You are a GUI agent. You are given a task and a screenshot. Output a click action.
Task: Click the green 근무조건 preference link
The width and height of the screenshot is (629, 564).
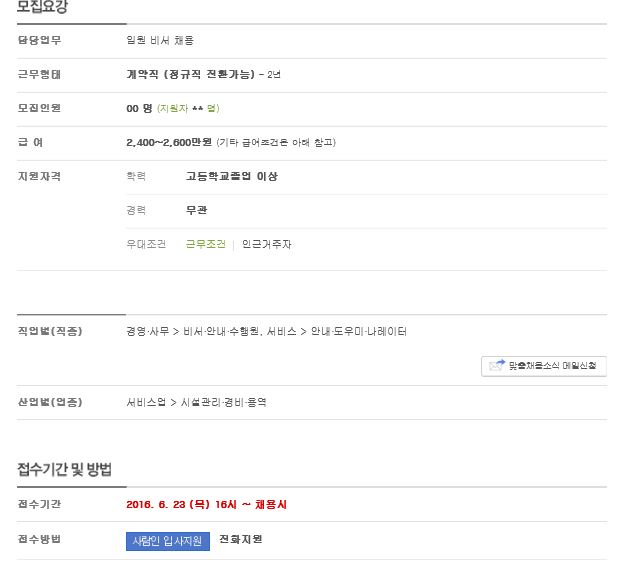(206, 244)
